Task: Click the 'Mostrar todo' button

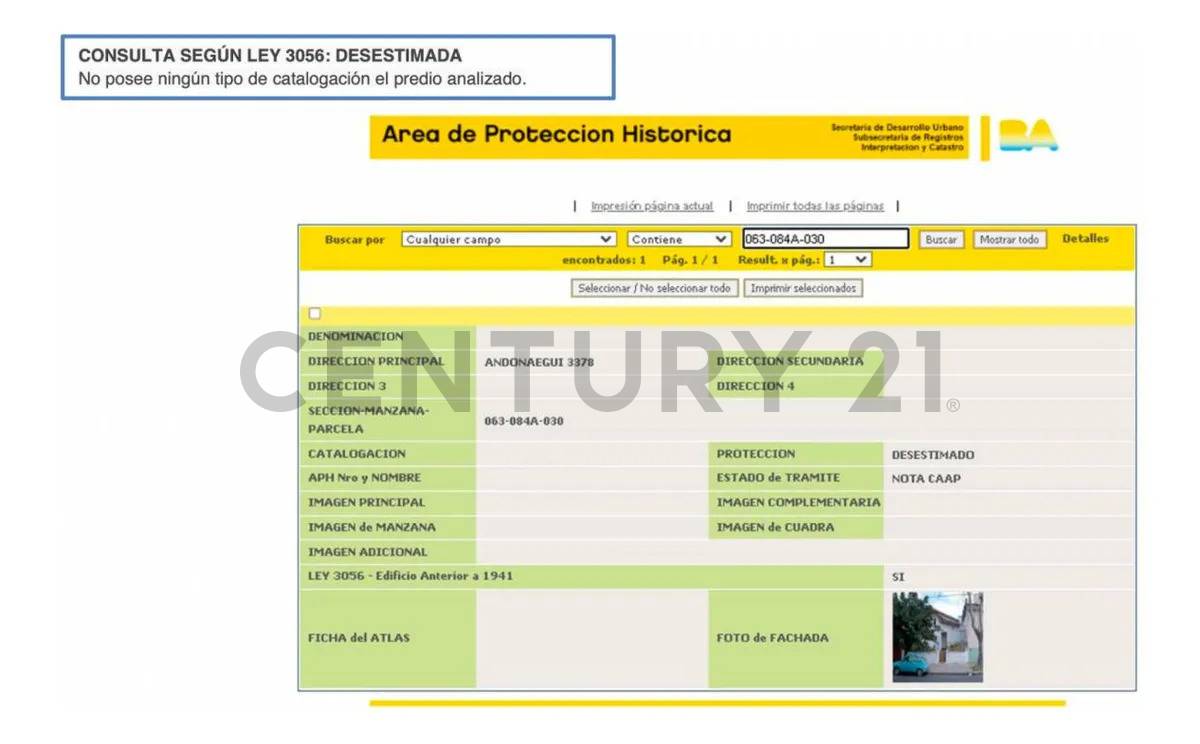Action: 1010,240
